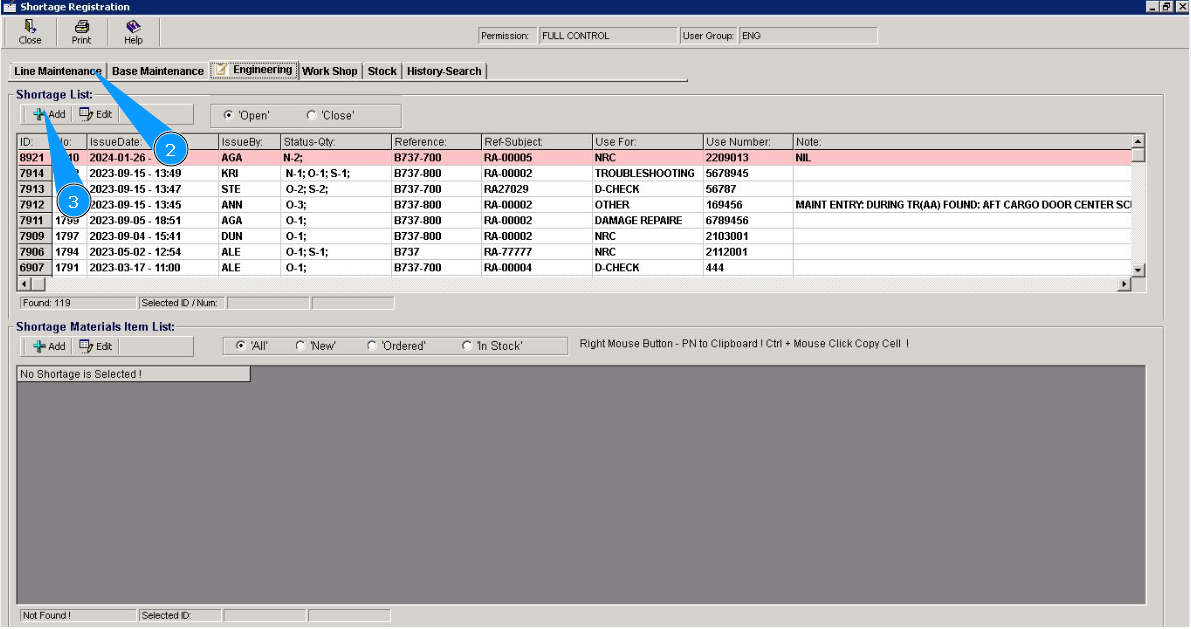The height and width of the screenshot is (629, 1191).
Task: Select the 'Close' shortage filter
Action: point(330,115)
